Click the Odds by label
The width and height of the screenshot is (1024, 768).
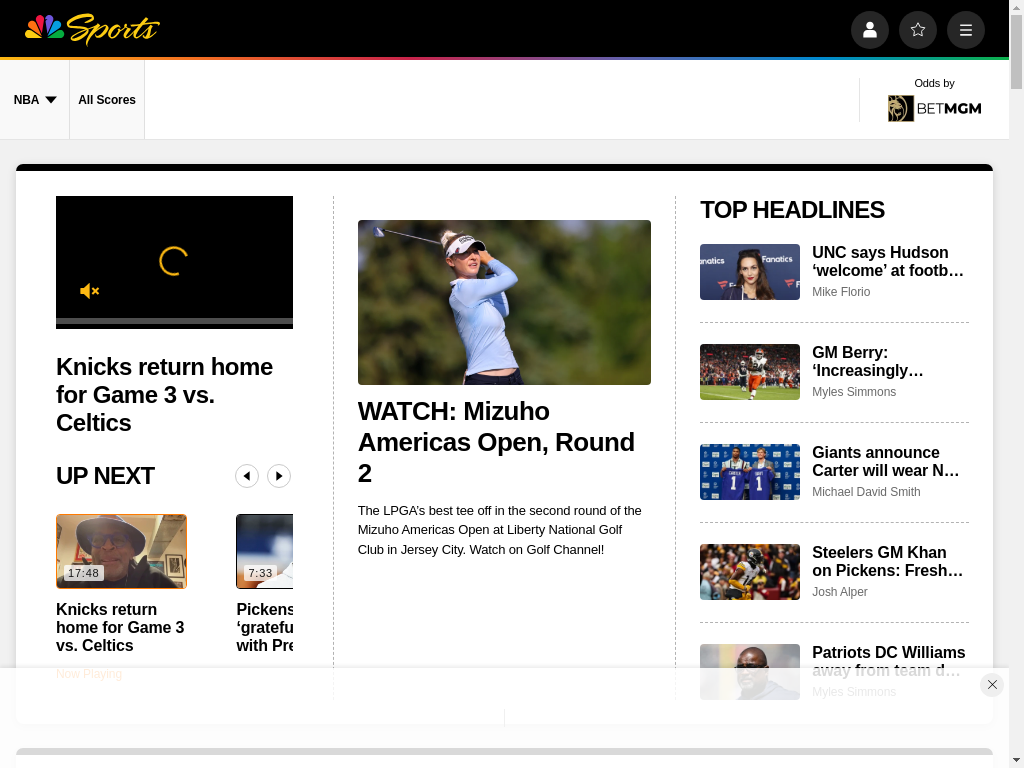[x=935, y=83]
